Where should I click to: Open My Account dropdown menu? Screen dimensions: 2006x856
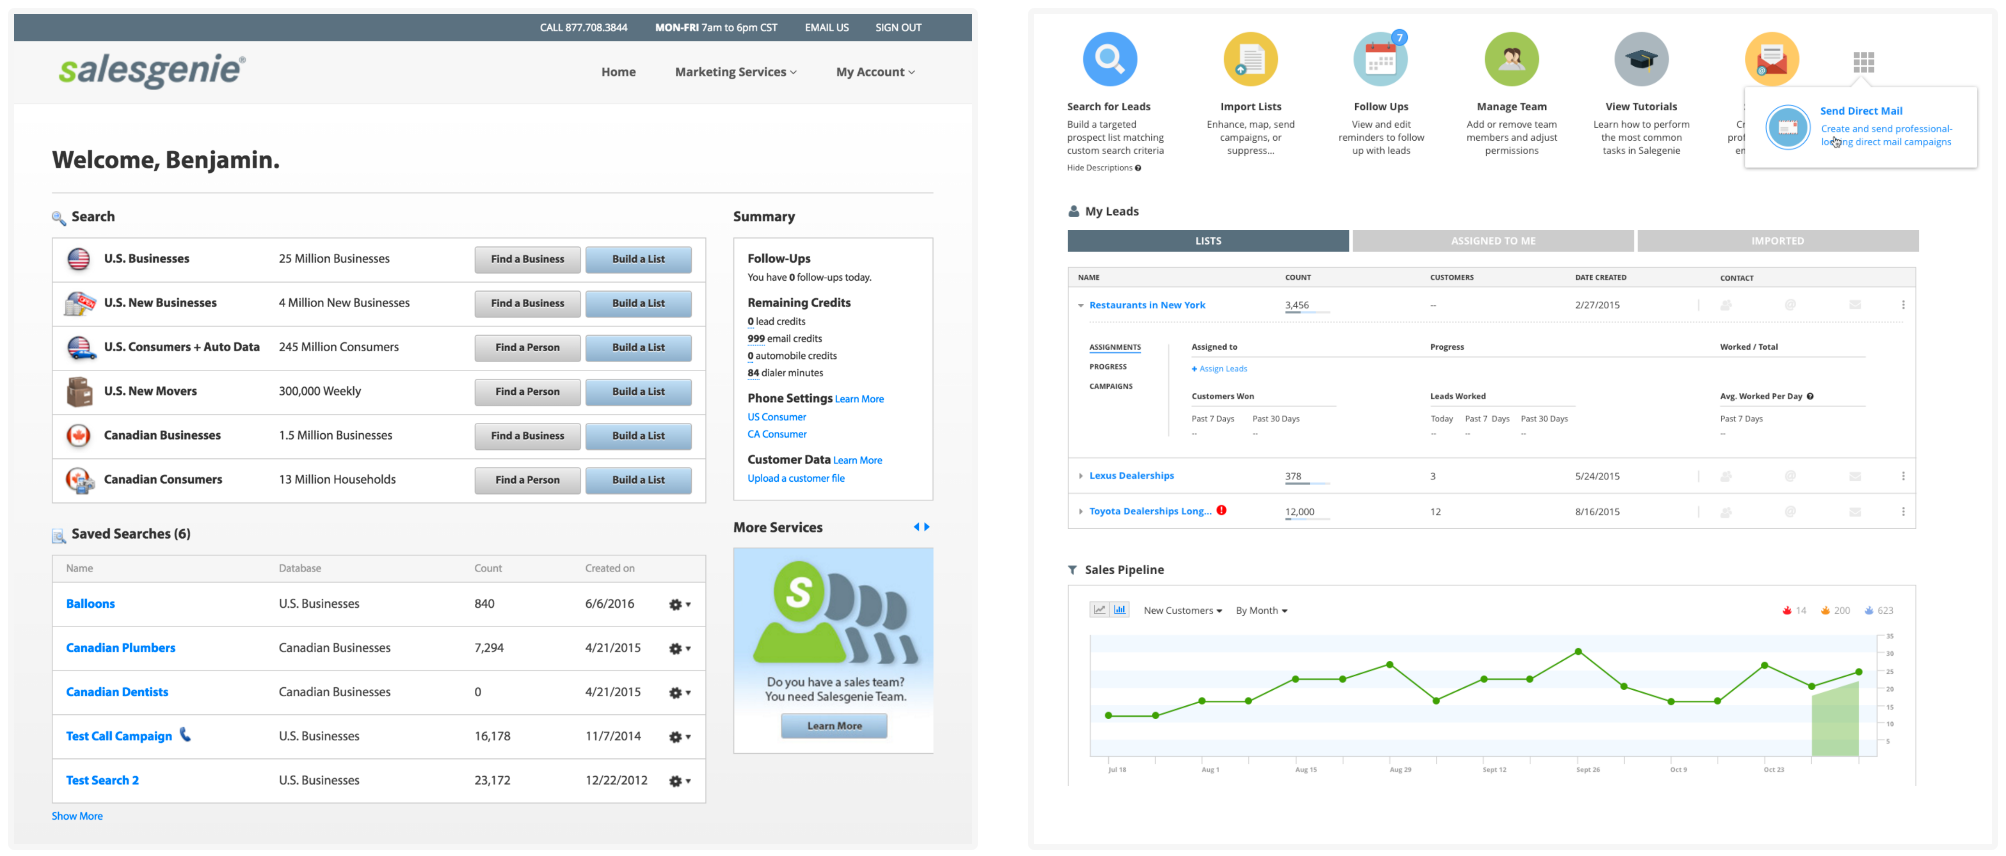pyautogui.click(x=875, y=72)
